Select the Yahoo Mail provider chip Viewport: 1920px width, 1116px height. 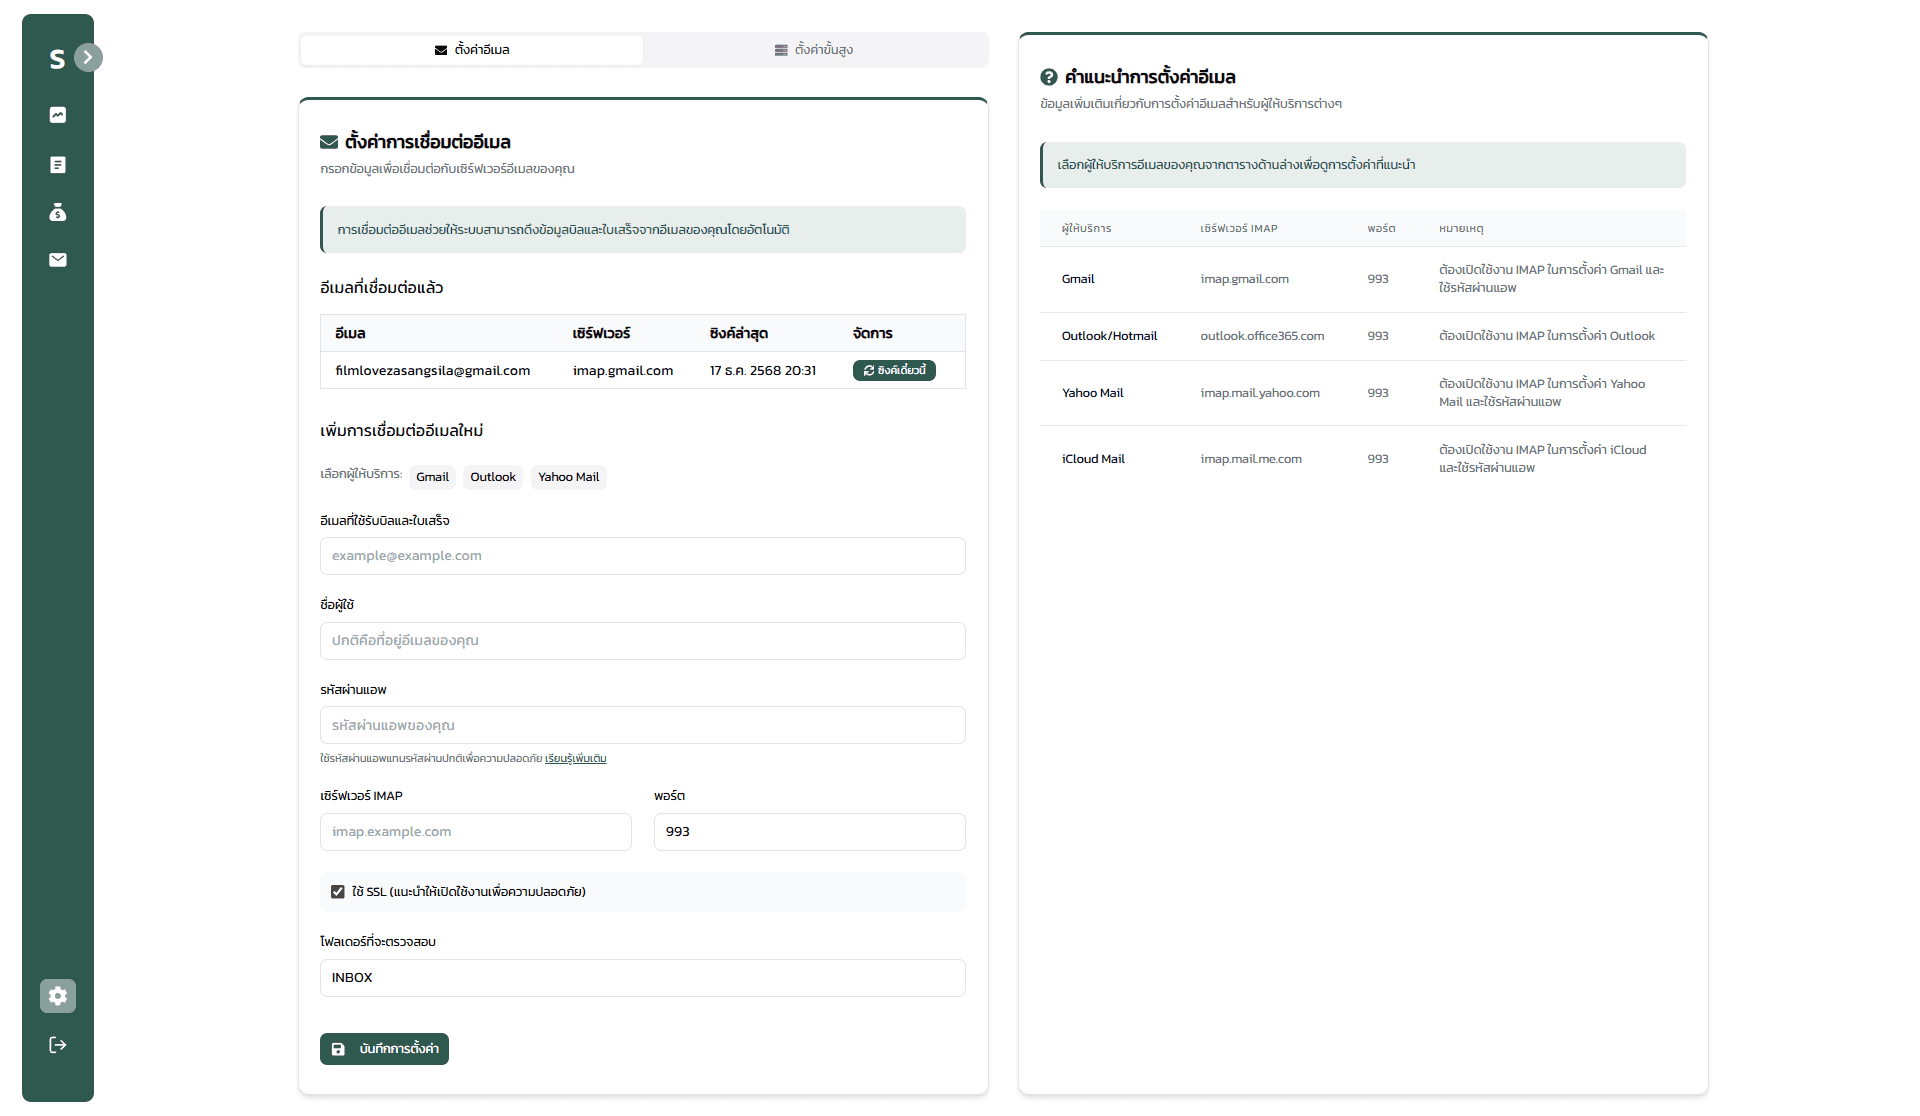(x=568, y=477)
